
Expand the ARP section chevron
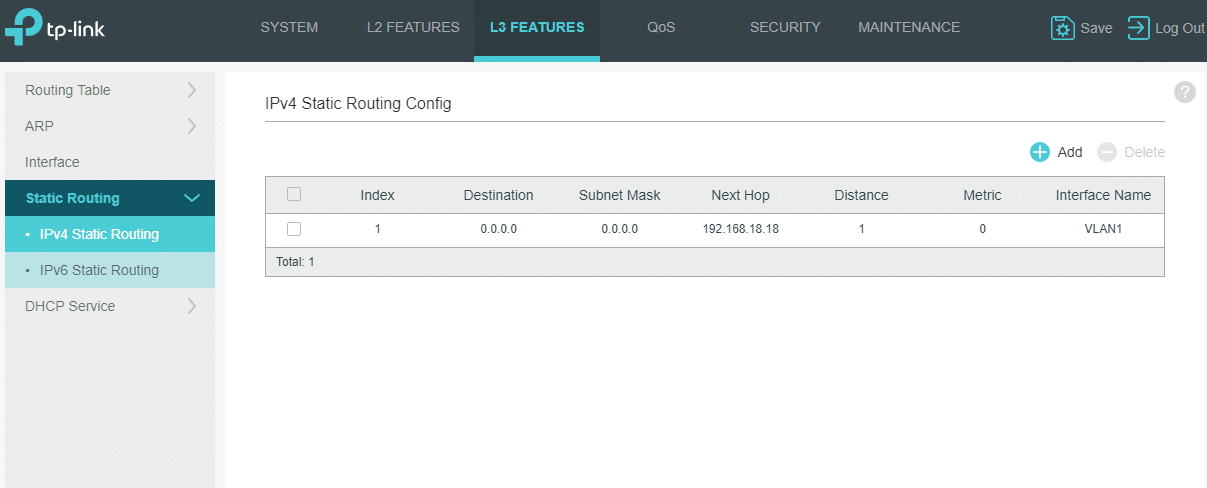click(x=192, y=126)
